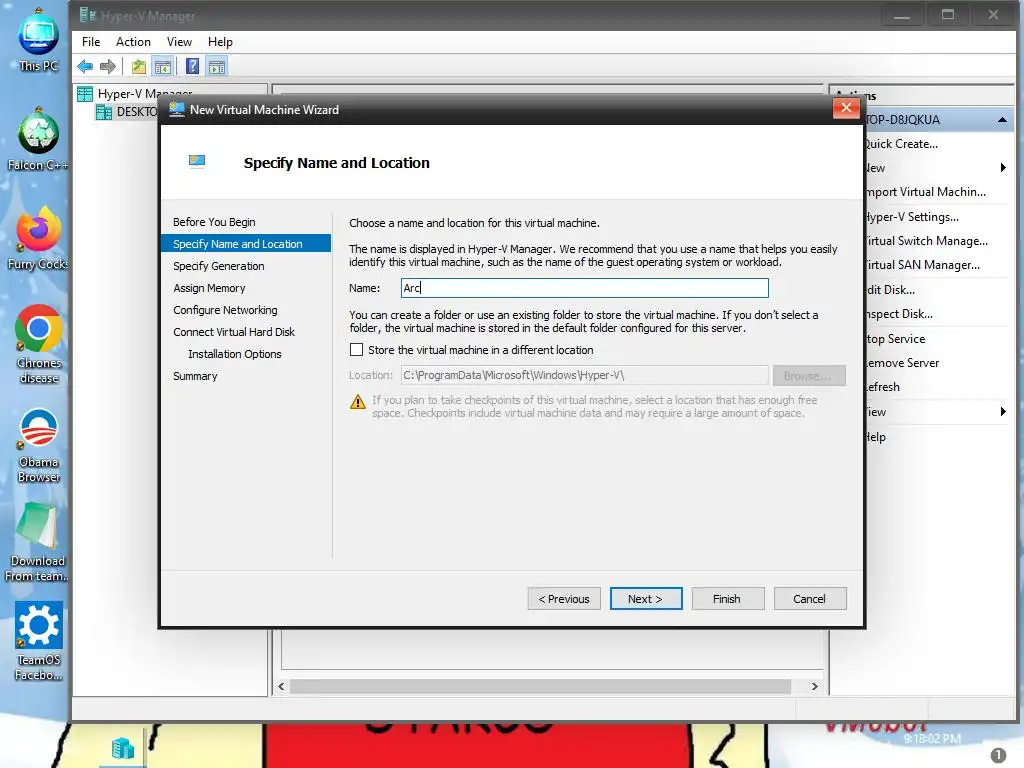Expand the New submenu arrow in Actions
The height and width of the screenshot is (768, 1024).
[x=1003, y=168]
